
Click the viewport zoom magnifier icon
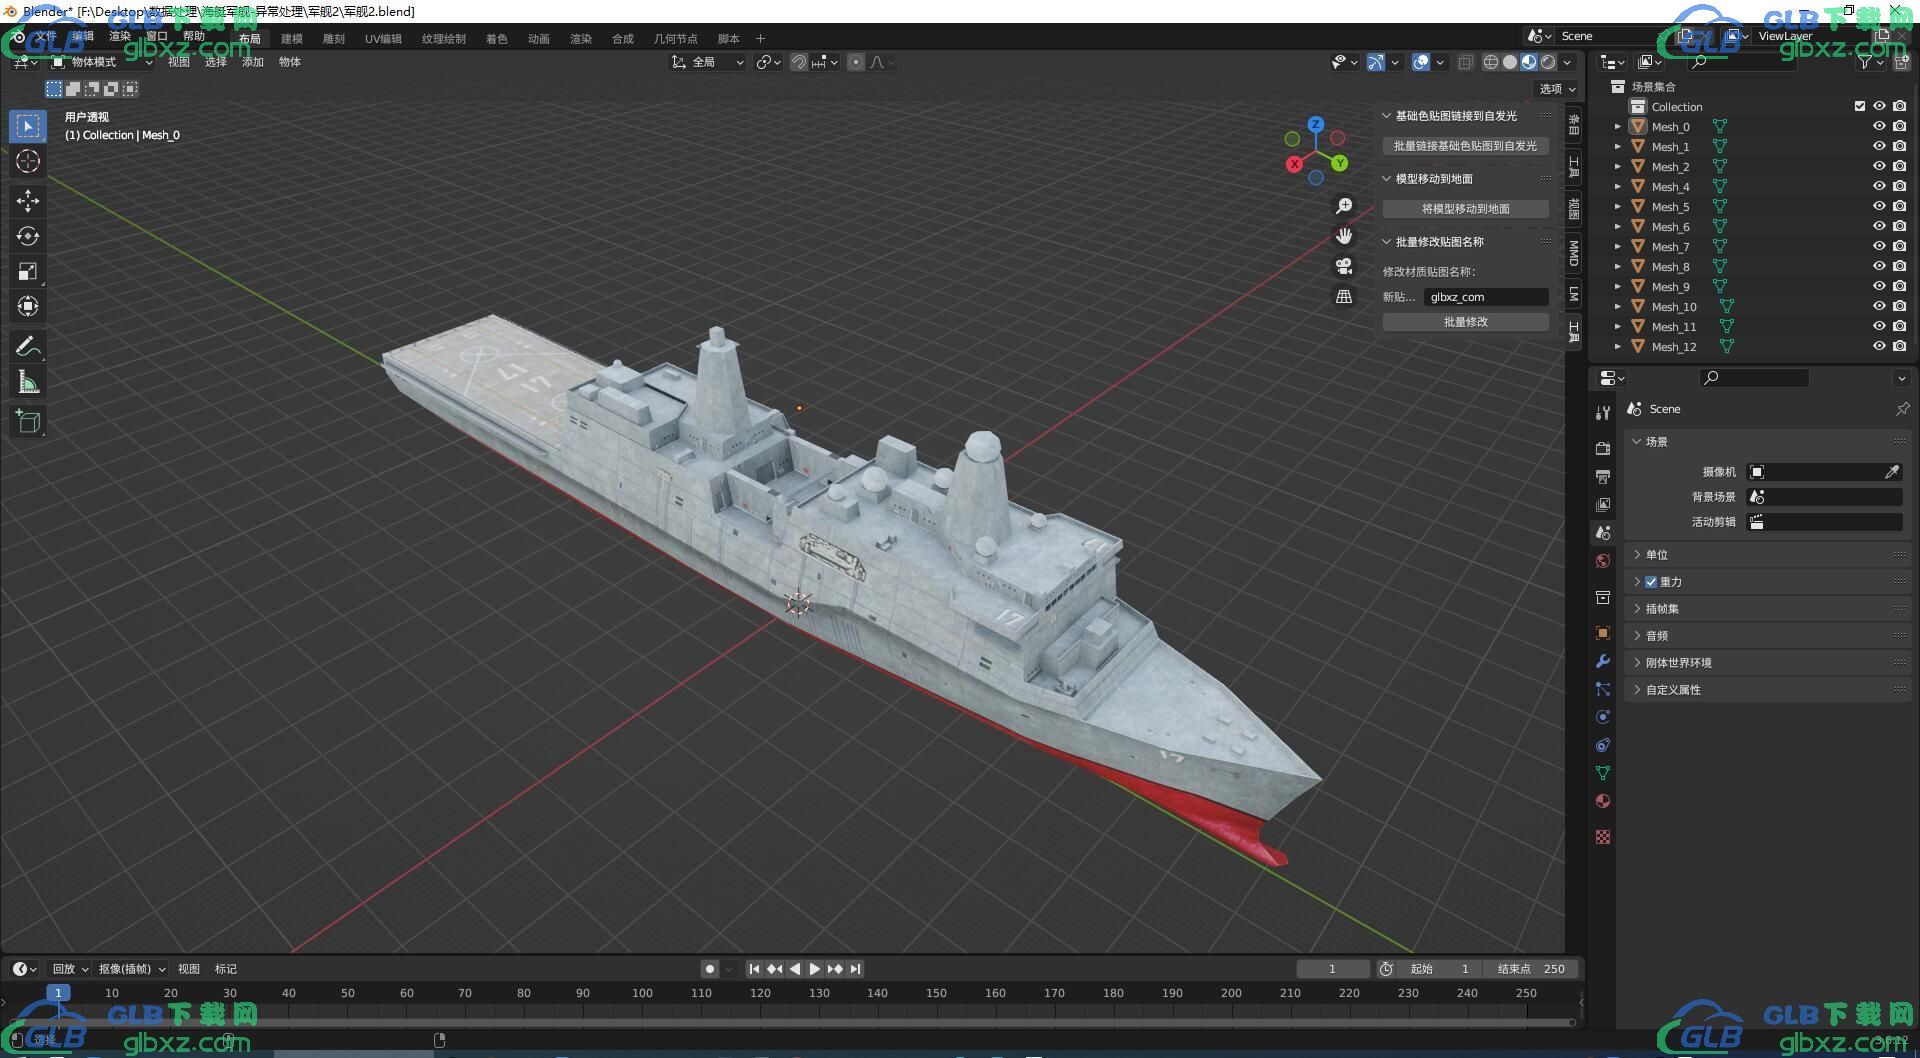pos(1344,206)
